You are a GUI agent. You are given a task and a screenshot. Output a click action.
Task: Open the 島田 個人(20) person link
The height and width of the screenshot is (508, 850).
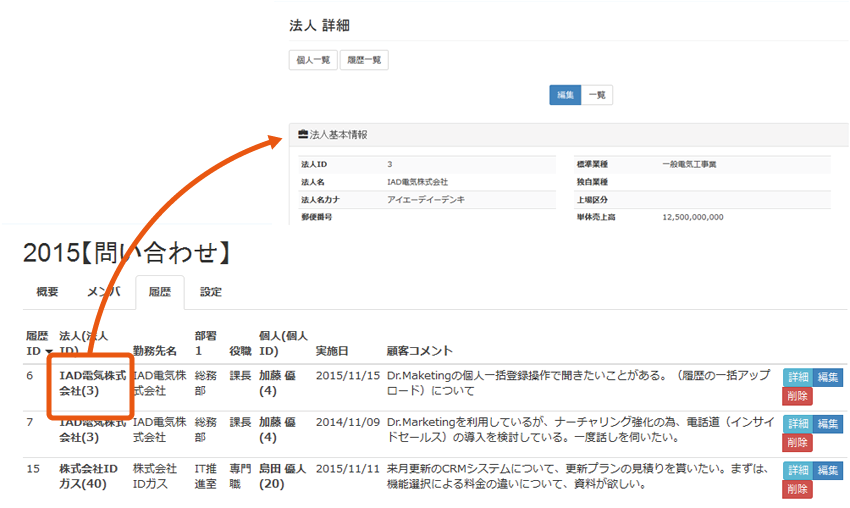point(283,476)
